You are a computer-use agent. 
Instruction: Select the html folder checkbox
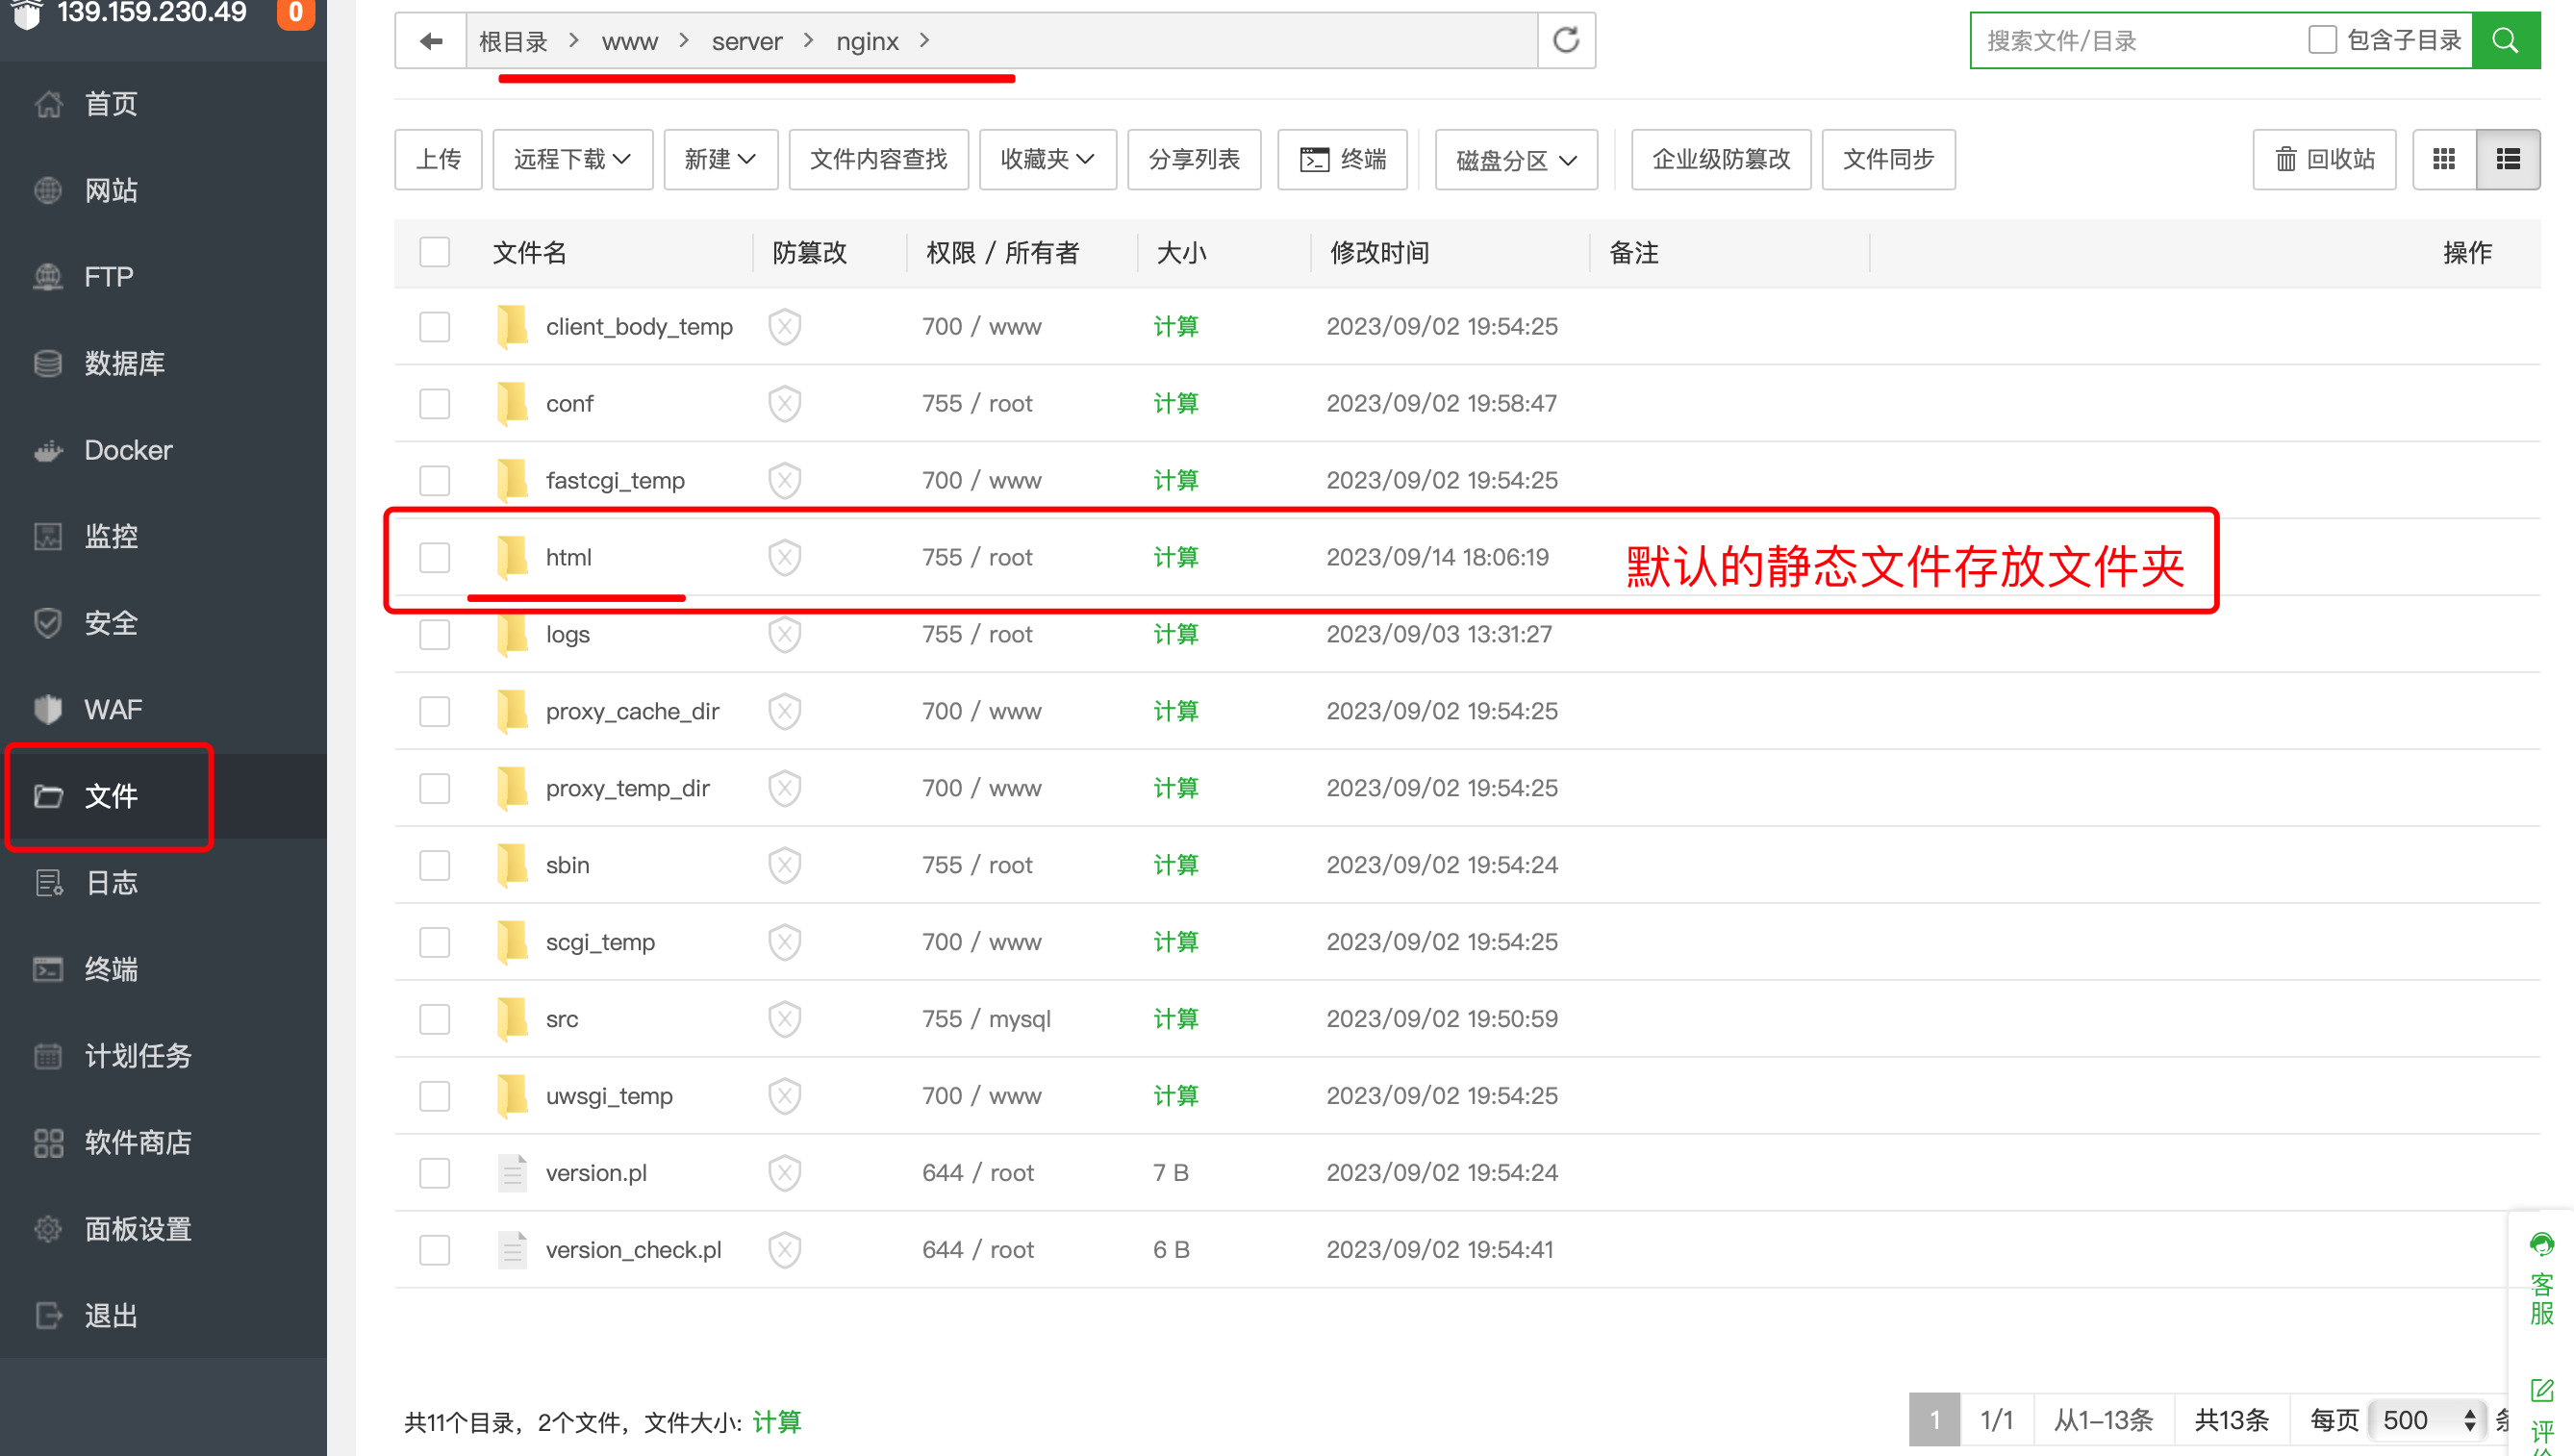click(434, 558)
